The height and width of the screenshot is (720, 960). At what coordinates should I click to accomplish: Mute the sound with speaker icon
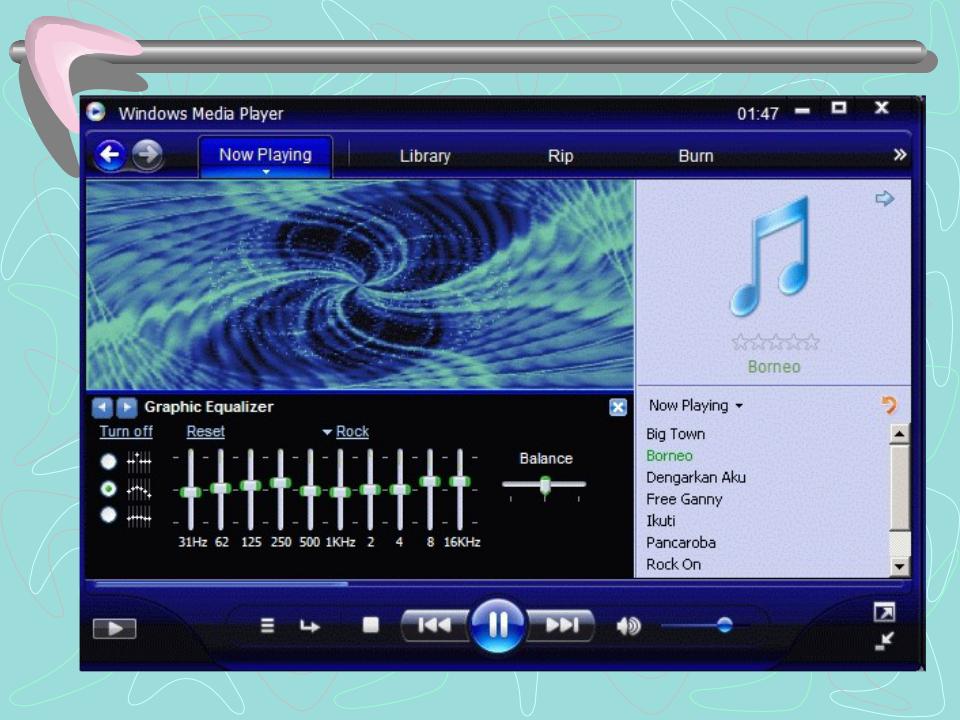coord(629,626)
